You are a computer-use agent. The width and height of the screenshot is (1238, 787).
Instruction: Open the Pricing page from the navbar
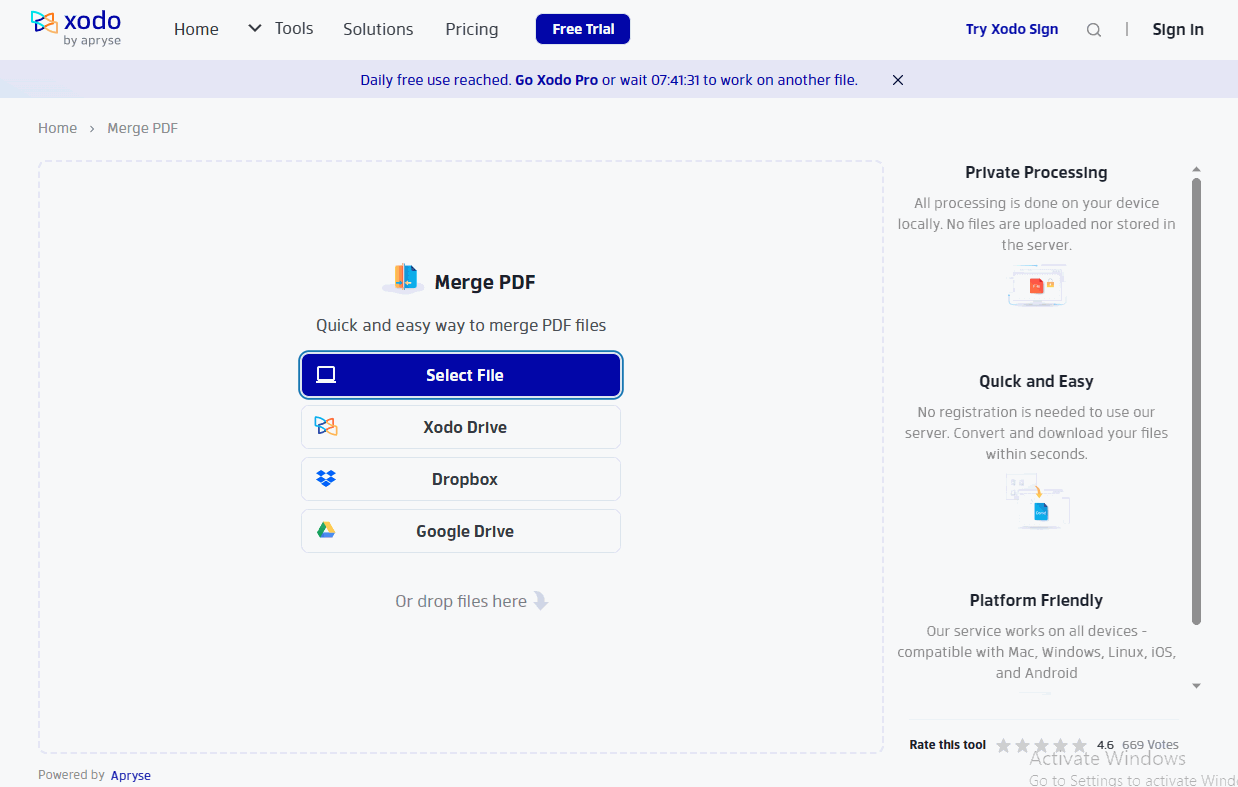pos(471,29)
